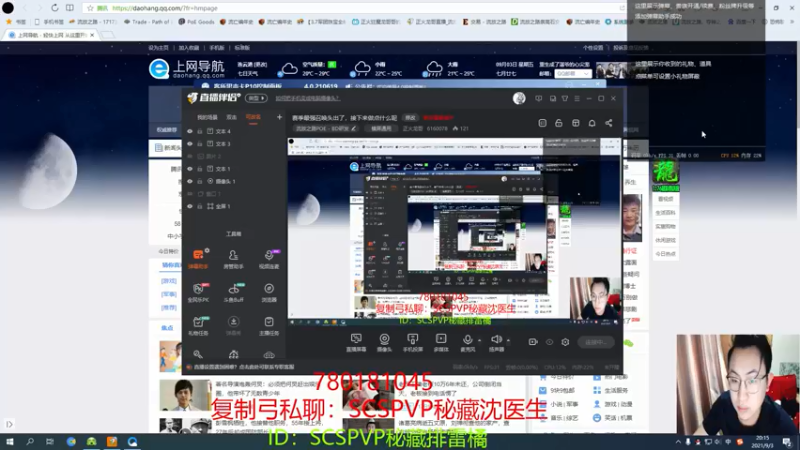Open the notification bell in stream header
The image size is (800, 450).
(592, 123)
